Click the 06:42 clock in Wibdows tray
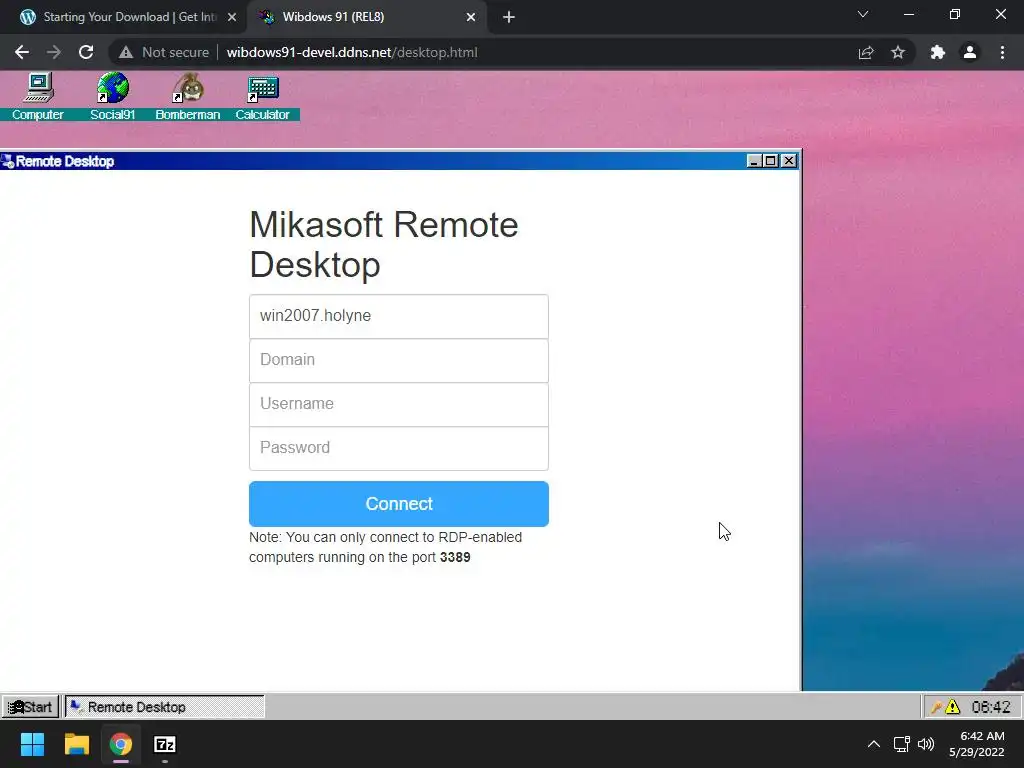Image resolution: width=1024 pixels, height=768 pixels. pyautogui.click(x=991, y=707)
